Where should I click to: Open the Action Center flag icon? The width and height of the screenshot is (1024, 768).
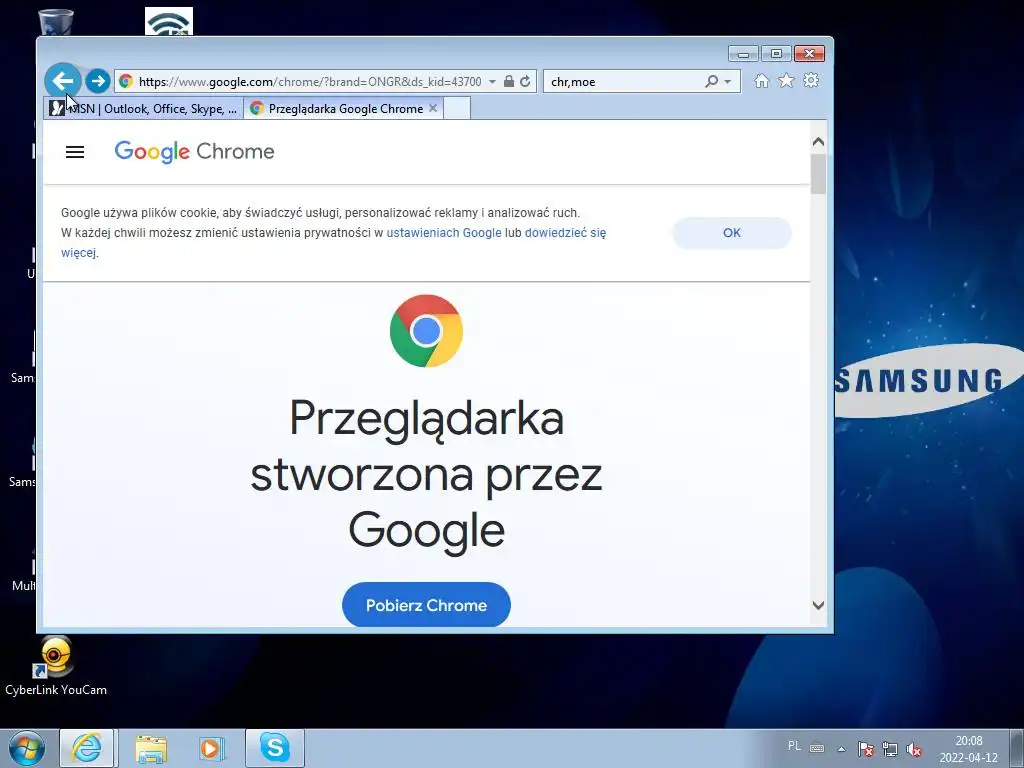pos(866,749)
